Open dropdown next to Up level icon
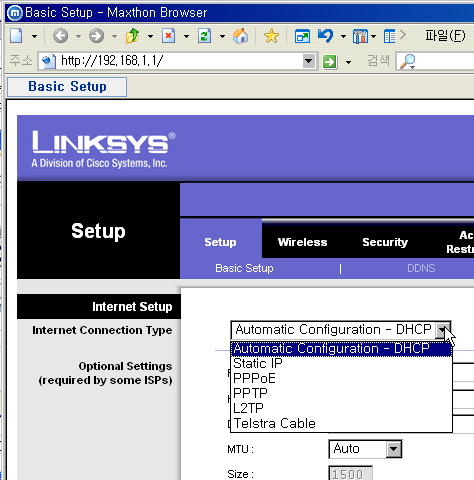The image size is (474, 480). coord(150,36)
